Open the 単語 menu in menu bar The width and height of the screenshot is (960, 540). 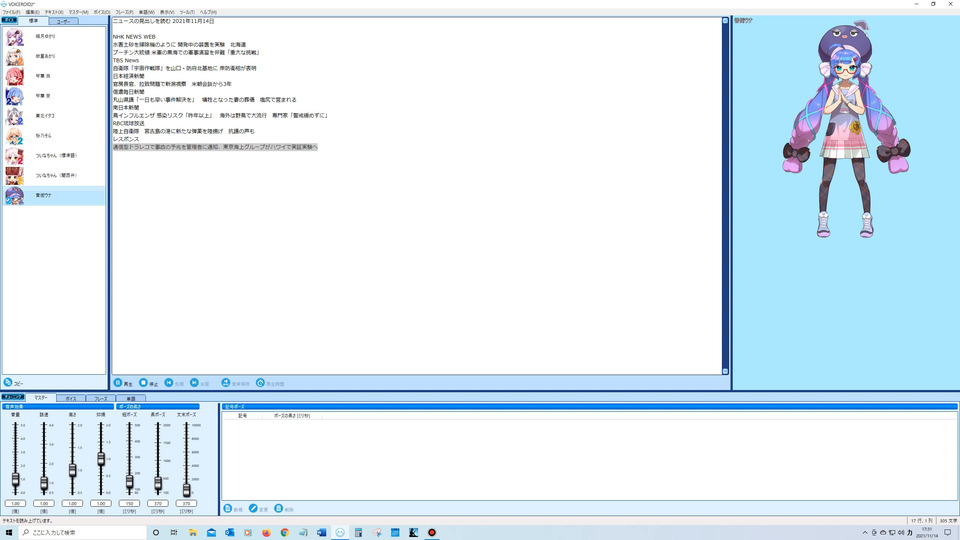(x=146, y=12)
